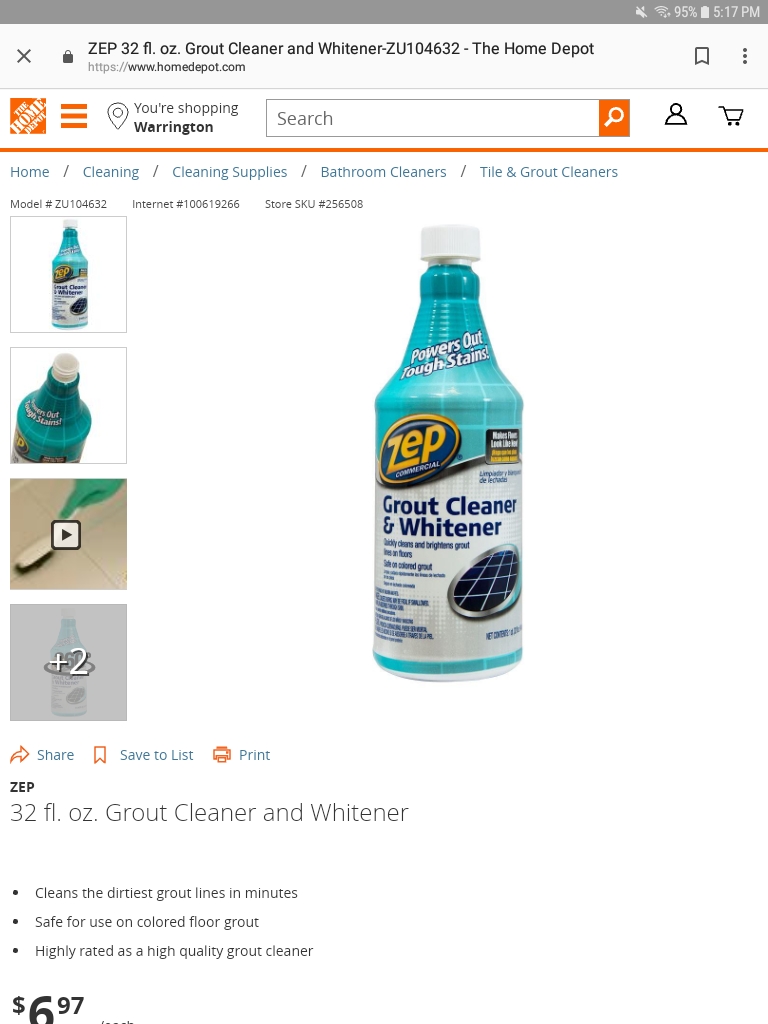Open the account profile icon
Screen dimensions: 768x1024
tap(676, 115)
